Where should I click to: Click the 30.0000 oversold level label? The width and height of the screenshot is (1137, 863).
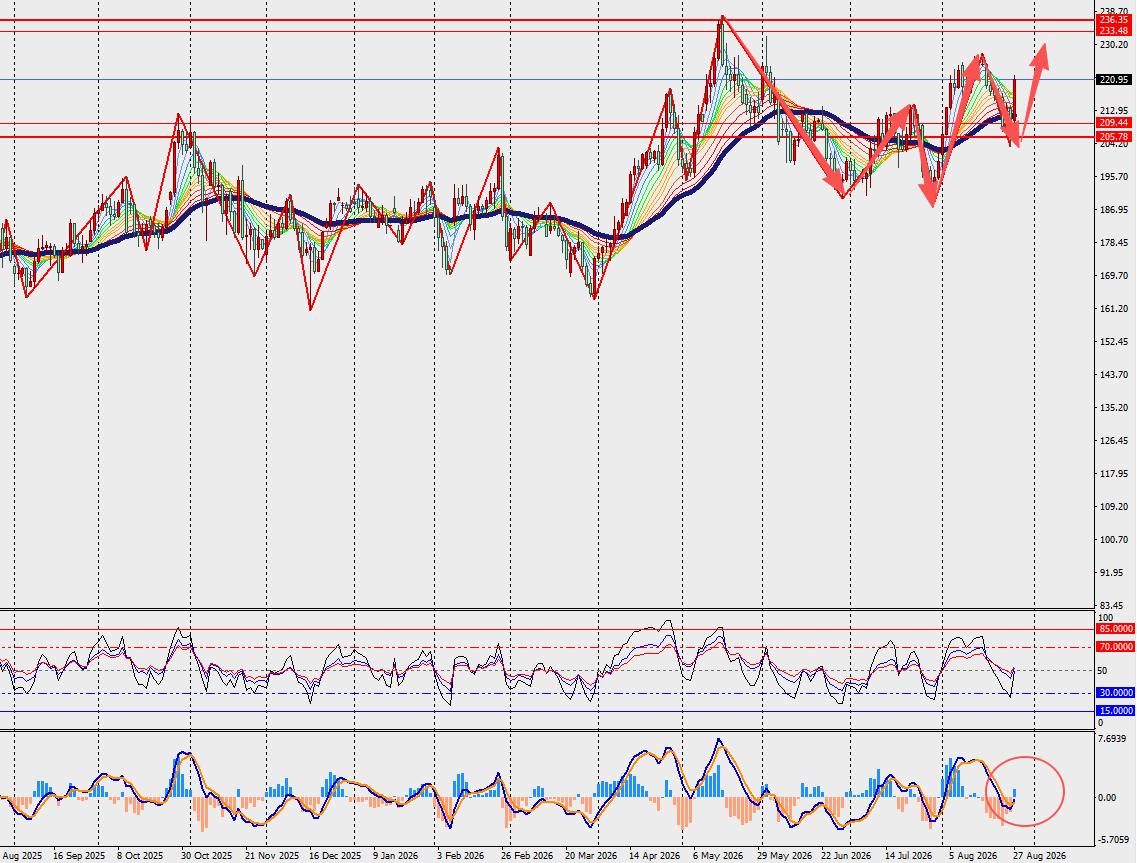point(1115,693)
